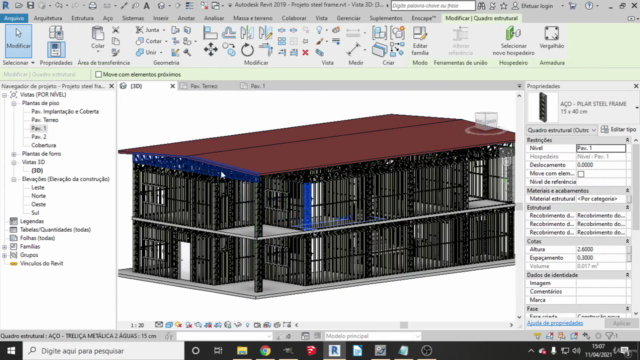This screenshot has height=360, width=640.
Task: Open Google Chrome from the taskbar
Action: [x=265, y=351]
